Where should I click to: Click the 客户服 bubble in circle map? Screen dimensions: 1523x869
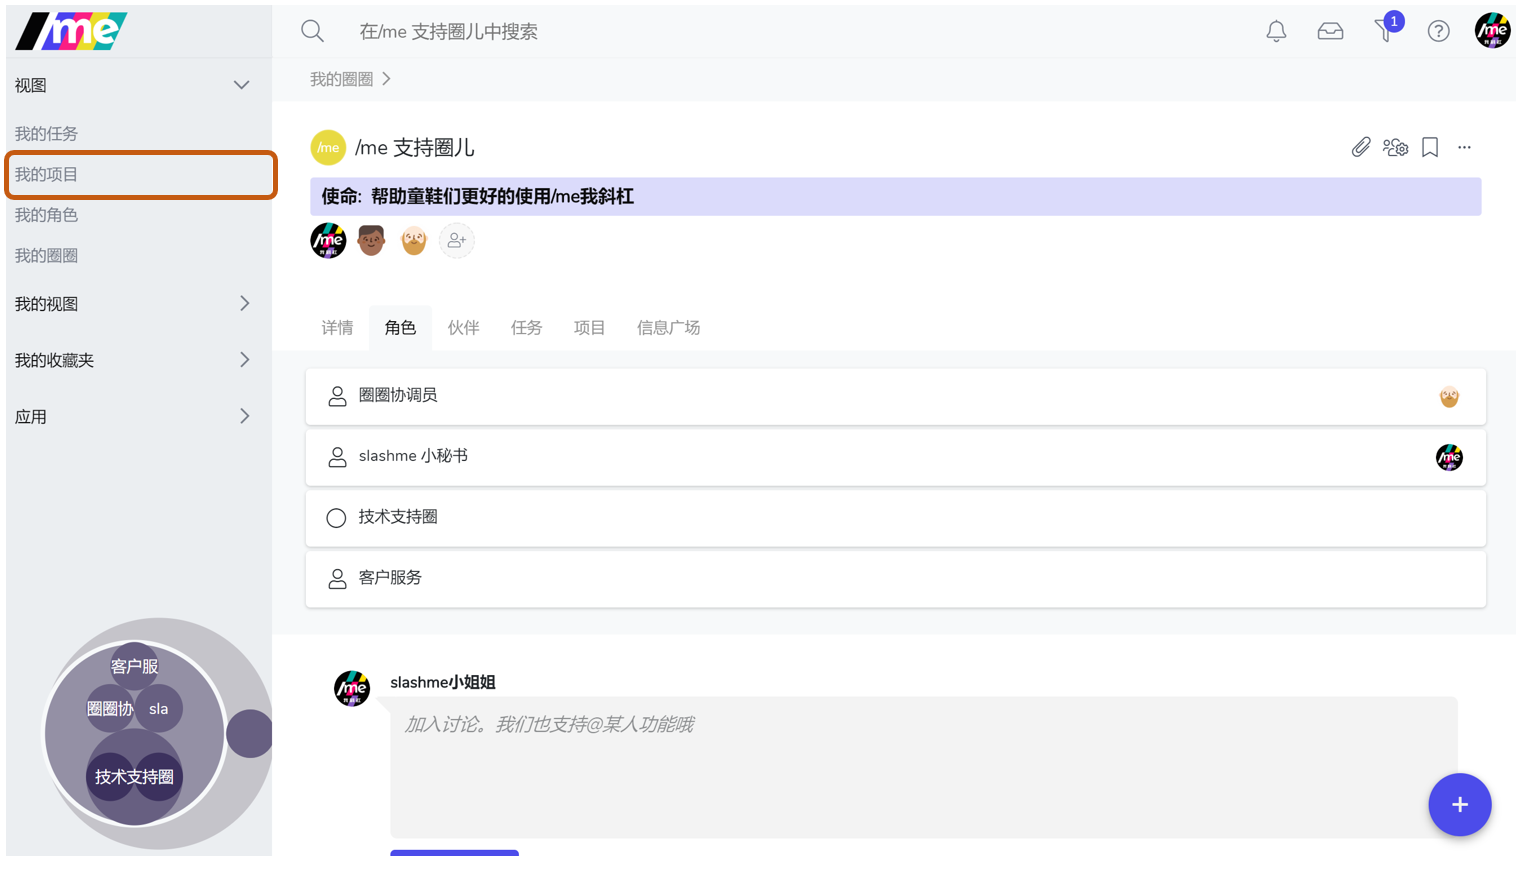[x=134, y=666]
